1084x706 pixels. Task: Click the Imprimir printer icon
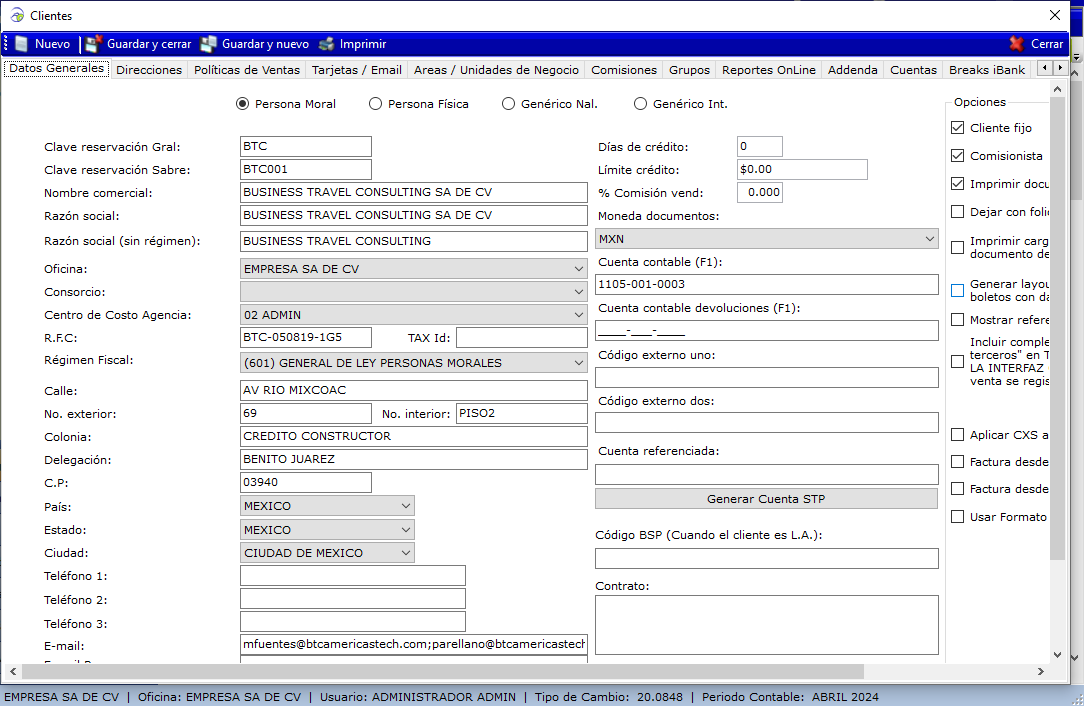[x=326, y=44]
